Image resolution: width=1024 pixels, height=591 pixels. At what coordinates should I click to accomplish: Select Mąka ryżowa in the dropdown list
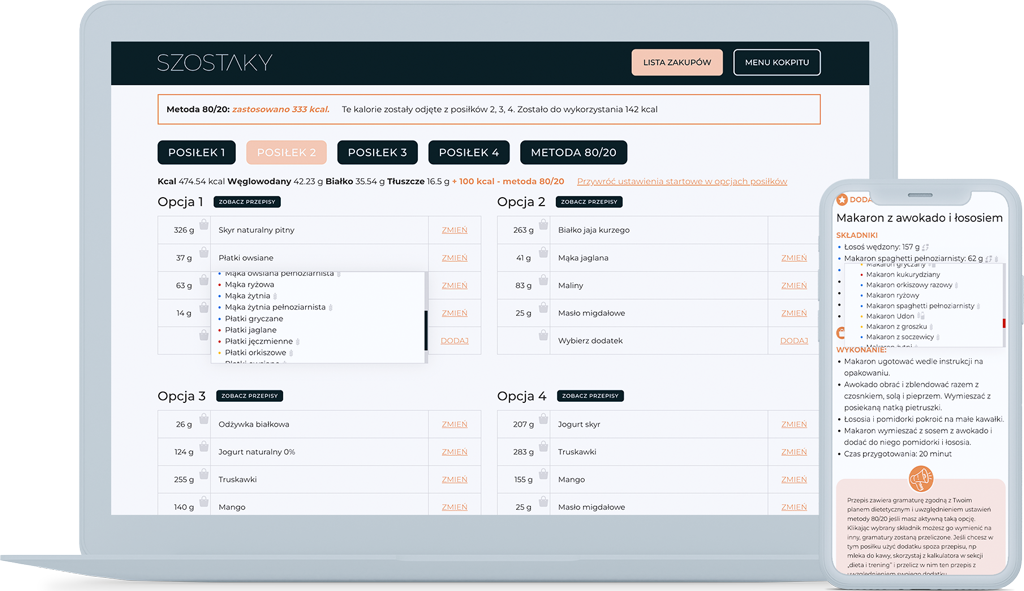click(x=249, y=285)
